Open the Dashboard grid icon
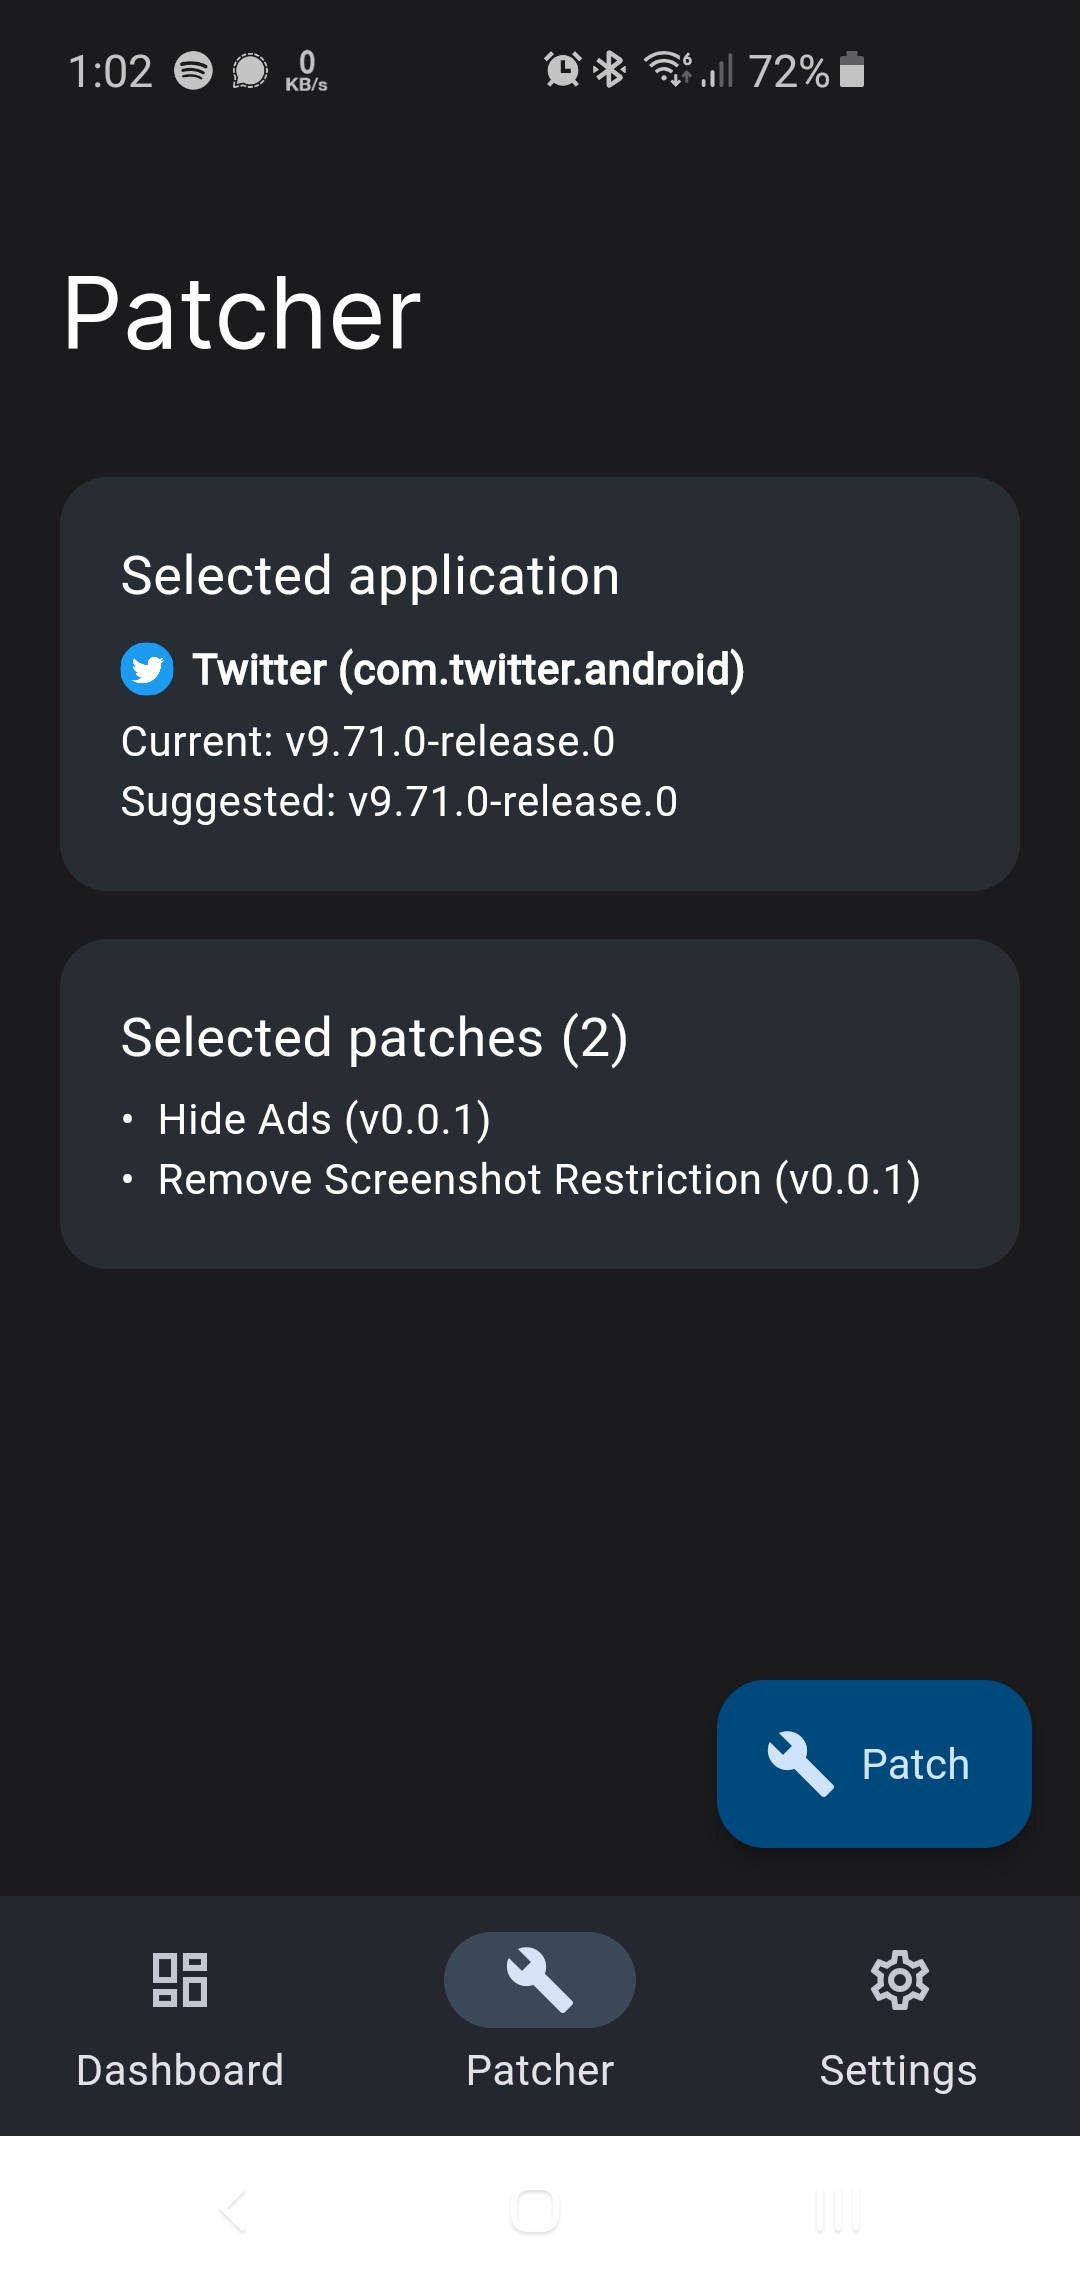This screenshot has height=2280, width=1080. 180,1978
